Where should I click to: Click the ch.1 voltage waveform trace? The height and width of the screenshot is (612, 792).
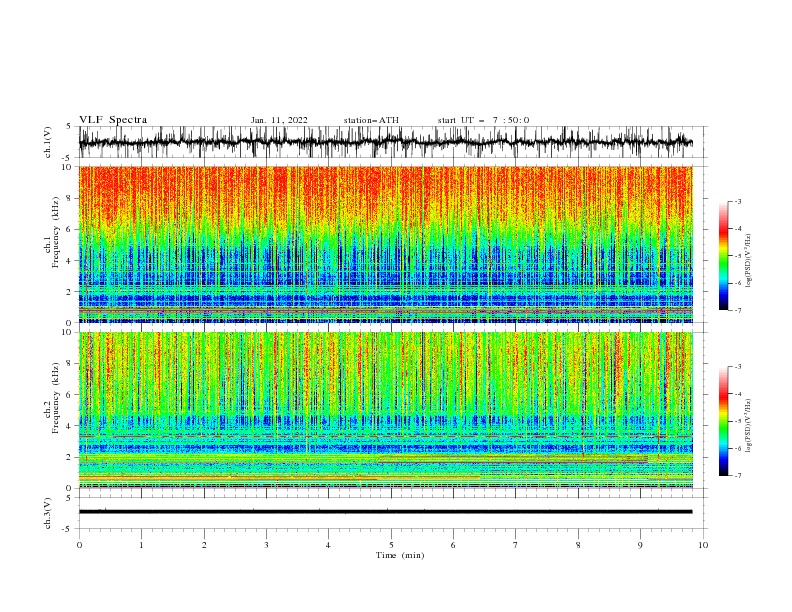385,142
